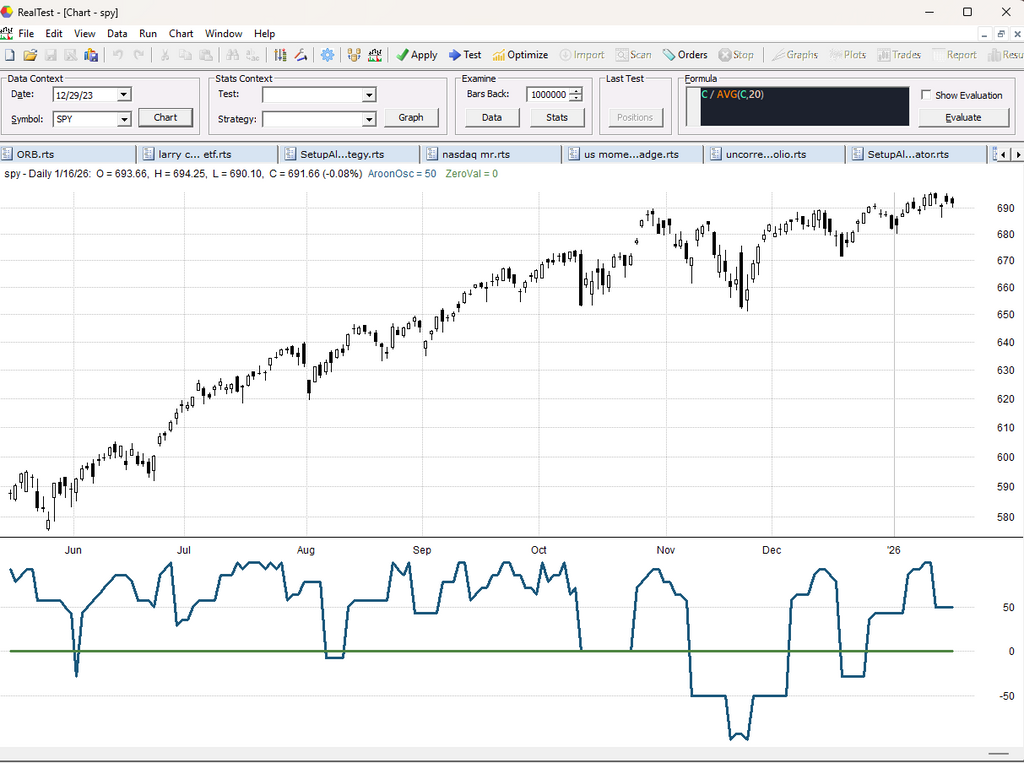Click the Data button under Examine

492,118
